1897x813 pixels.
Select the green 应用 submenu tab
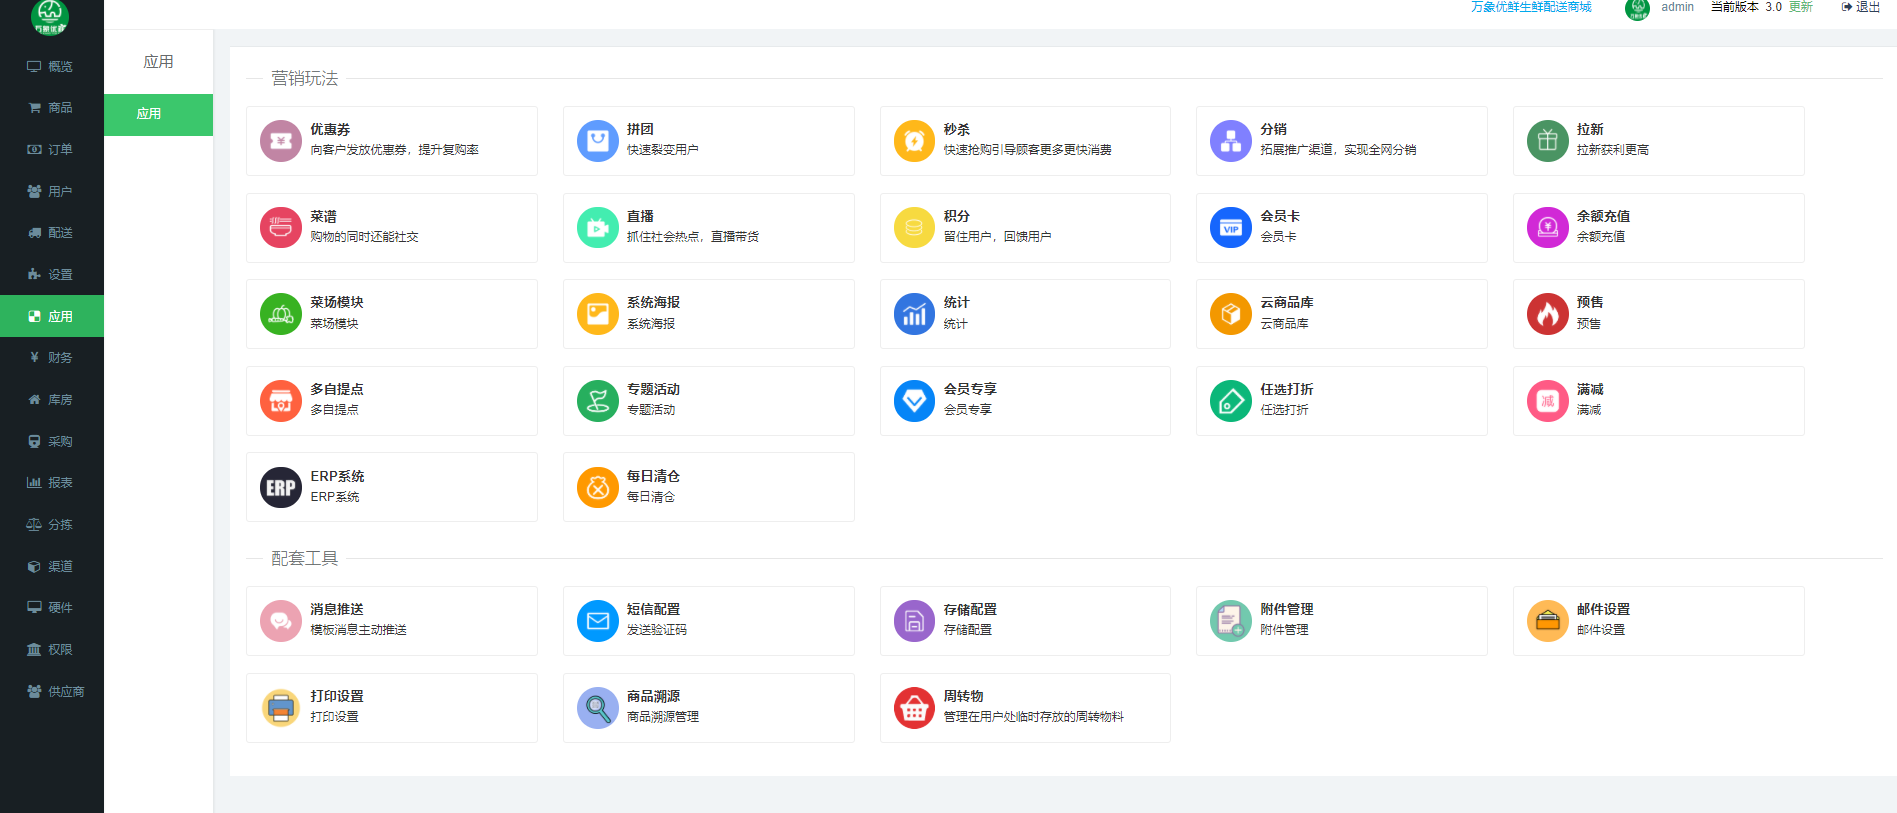(158, 114)
